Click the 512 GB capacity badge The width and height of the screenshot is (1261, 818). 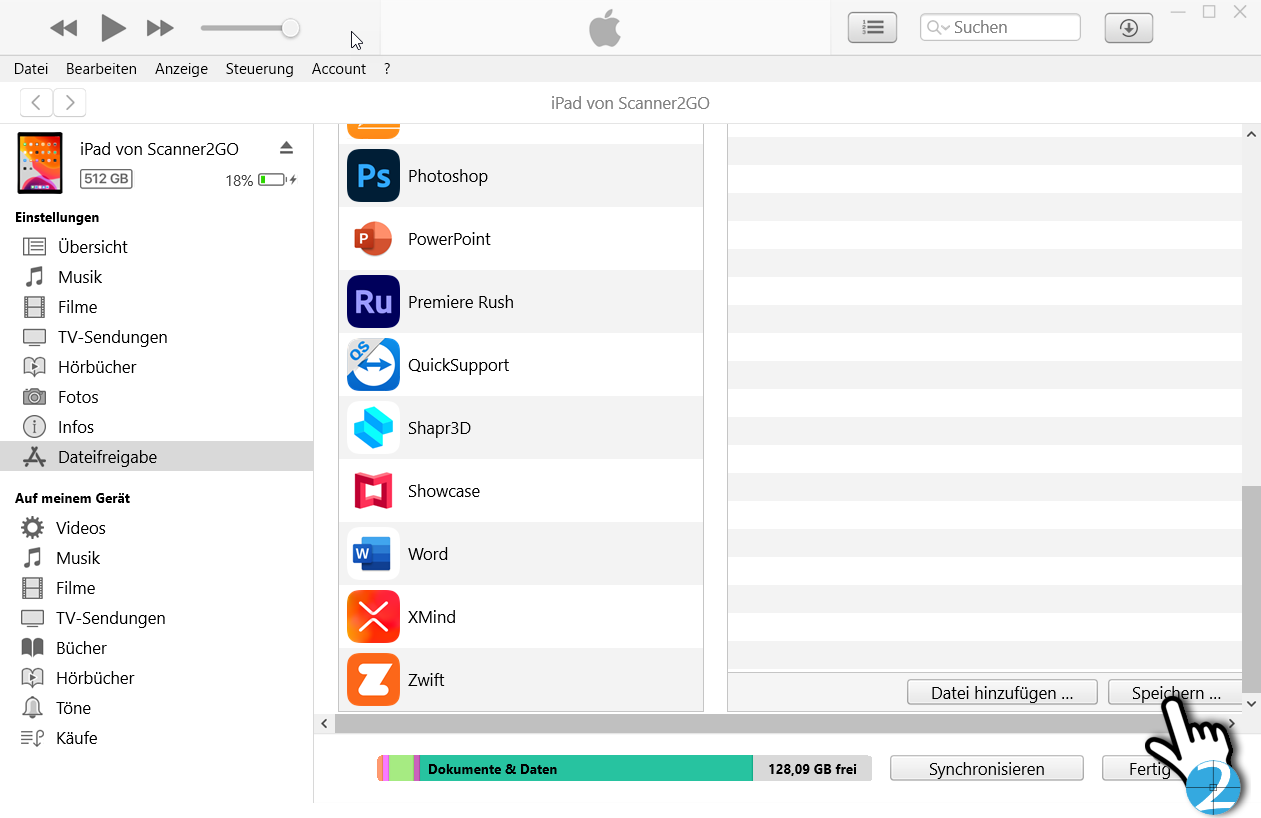106,179
